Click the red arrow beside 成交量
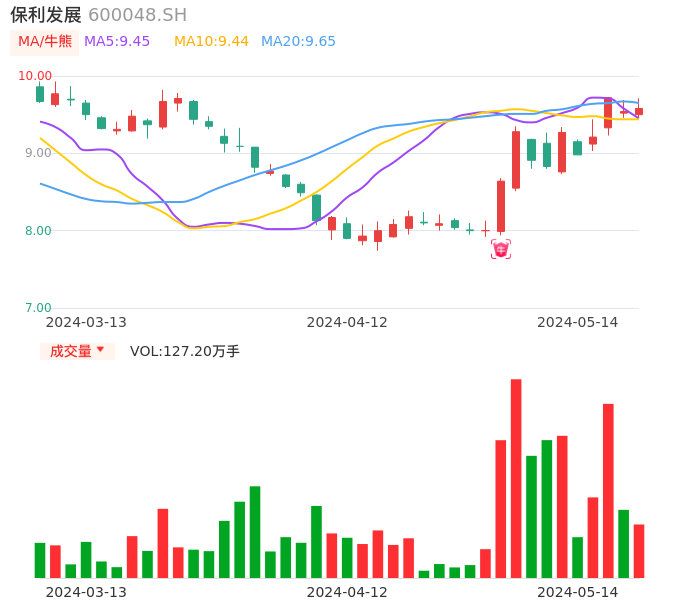The width and height of the screenshot is (686, 606). click(x=100, y=350)
